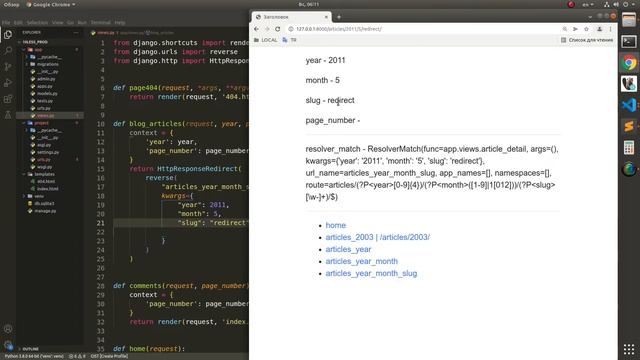The image size is (640, 360).
Task: Click the Обзор activities button
Action: 11,4
